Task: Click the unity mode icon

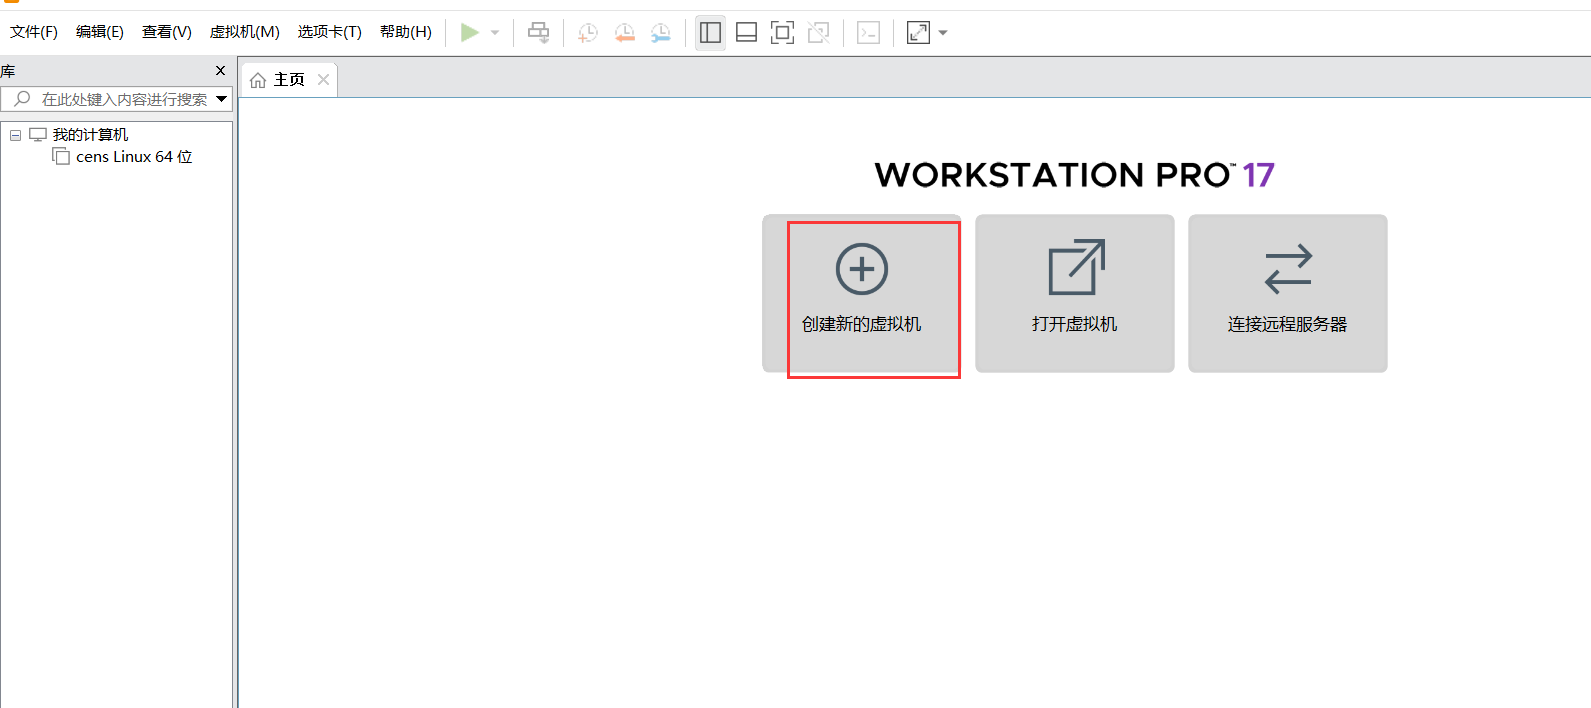Action: pos(819,32)
